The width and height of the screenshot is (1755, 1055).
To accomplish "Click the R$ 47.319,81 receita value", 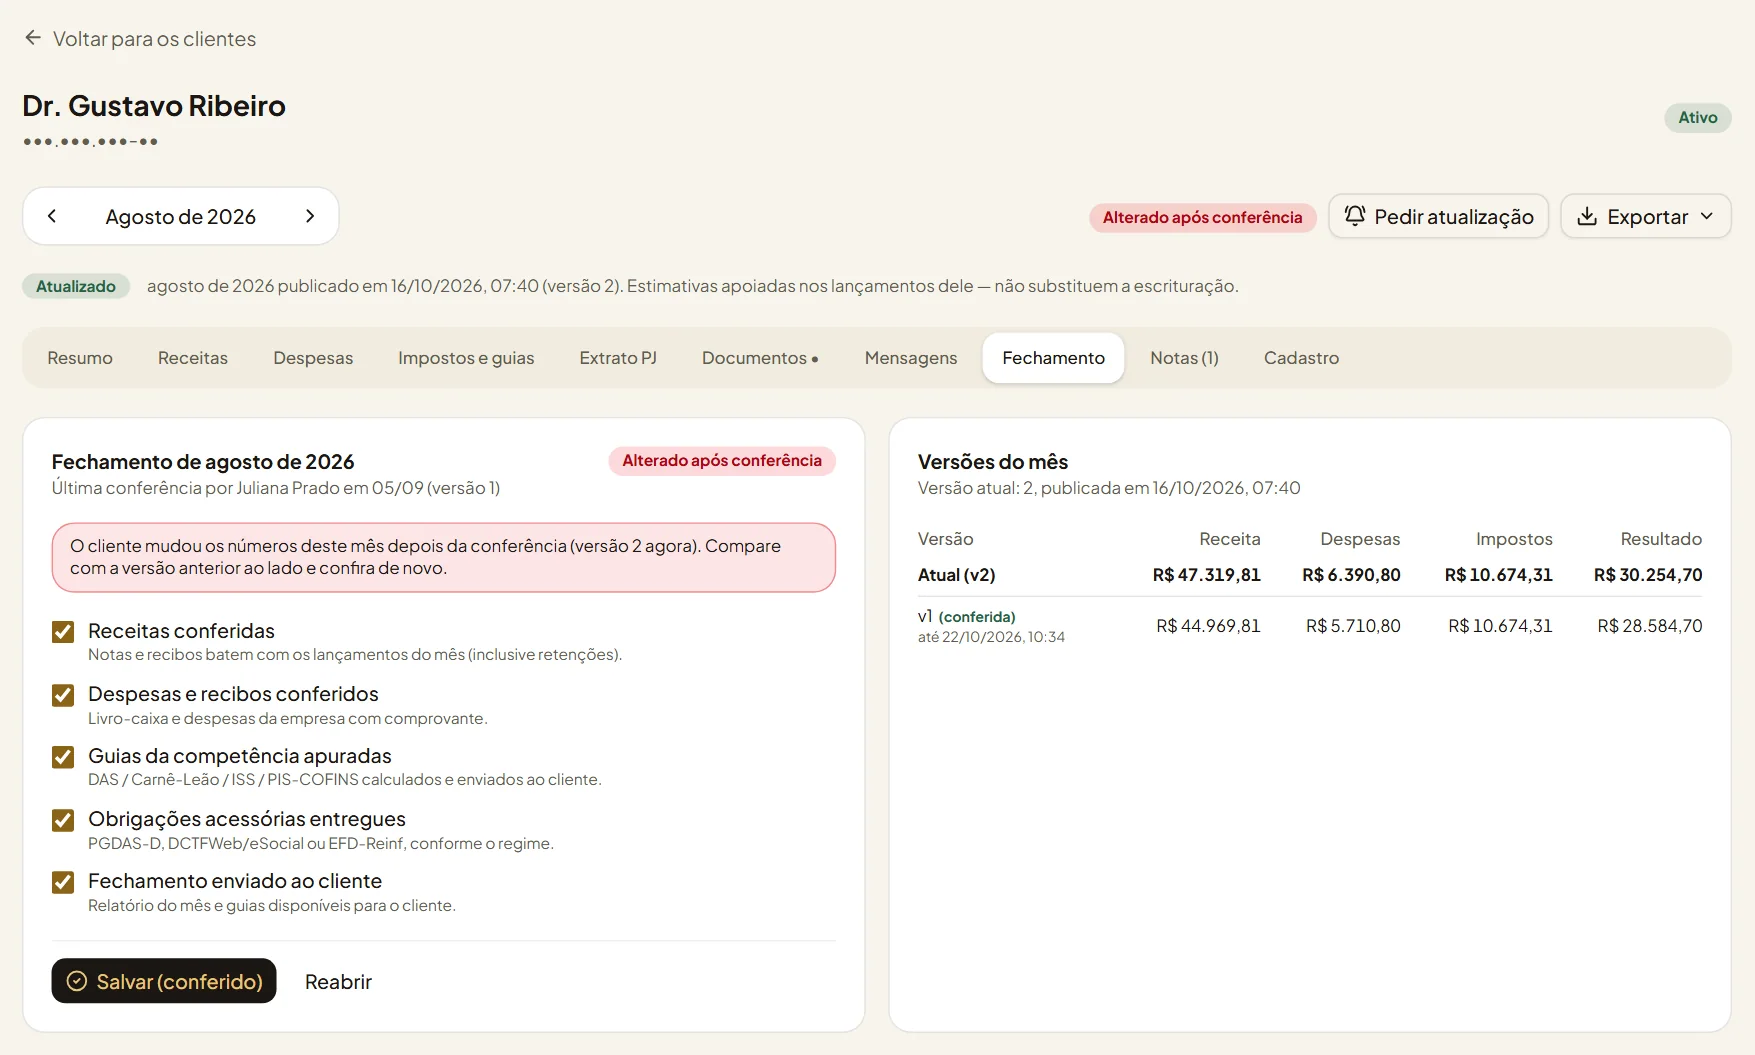I will pyautogui.click(x=1206, y=575).
